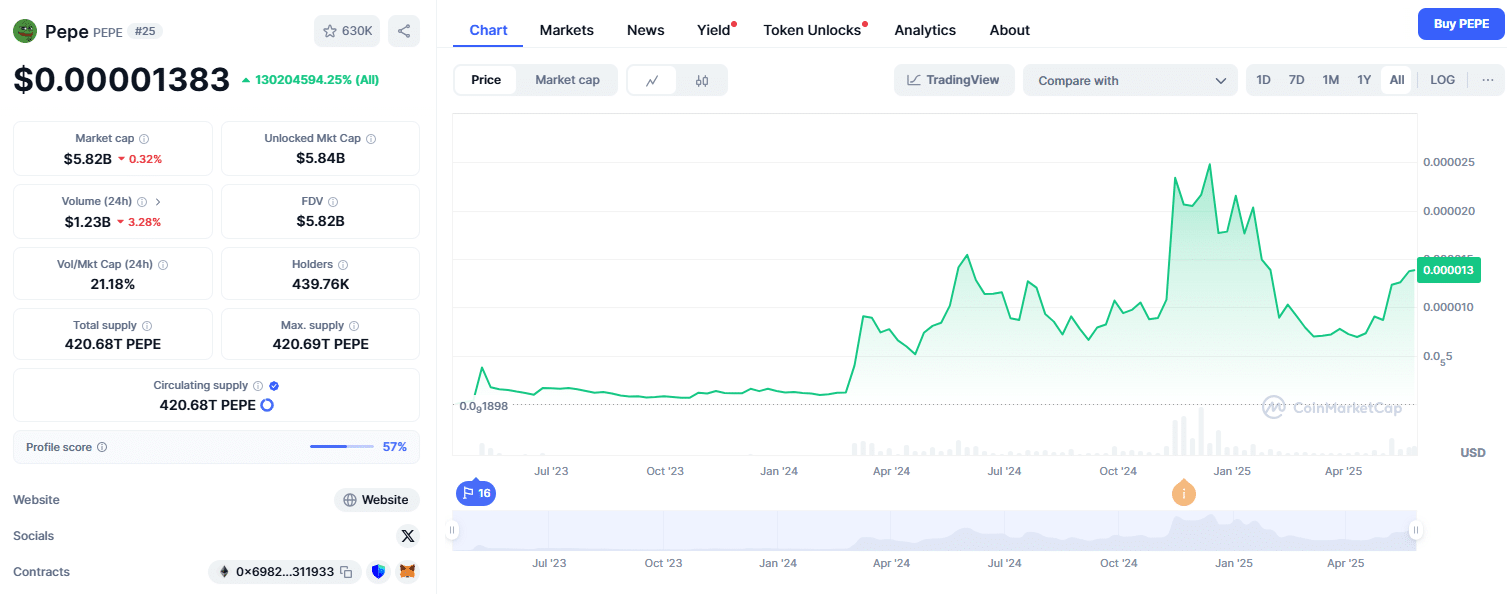Open the FDV info icon
The height and width of the screenshot is (594, 1507).
(x=333, y=202)
